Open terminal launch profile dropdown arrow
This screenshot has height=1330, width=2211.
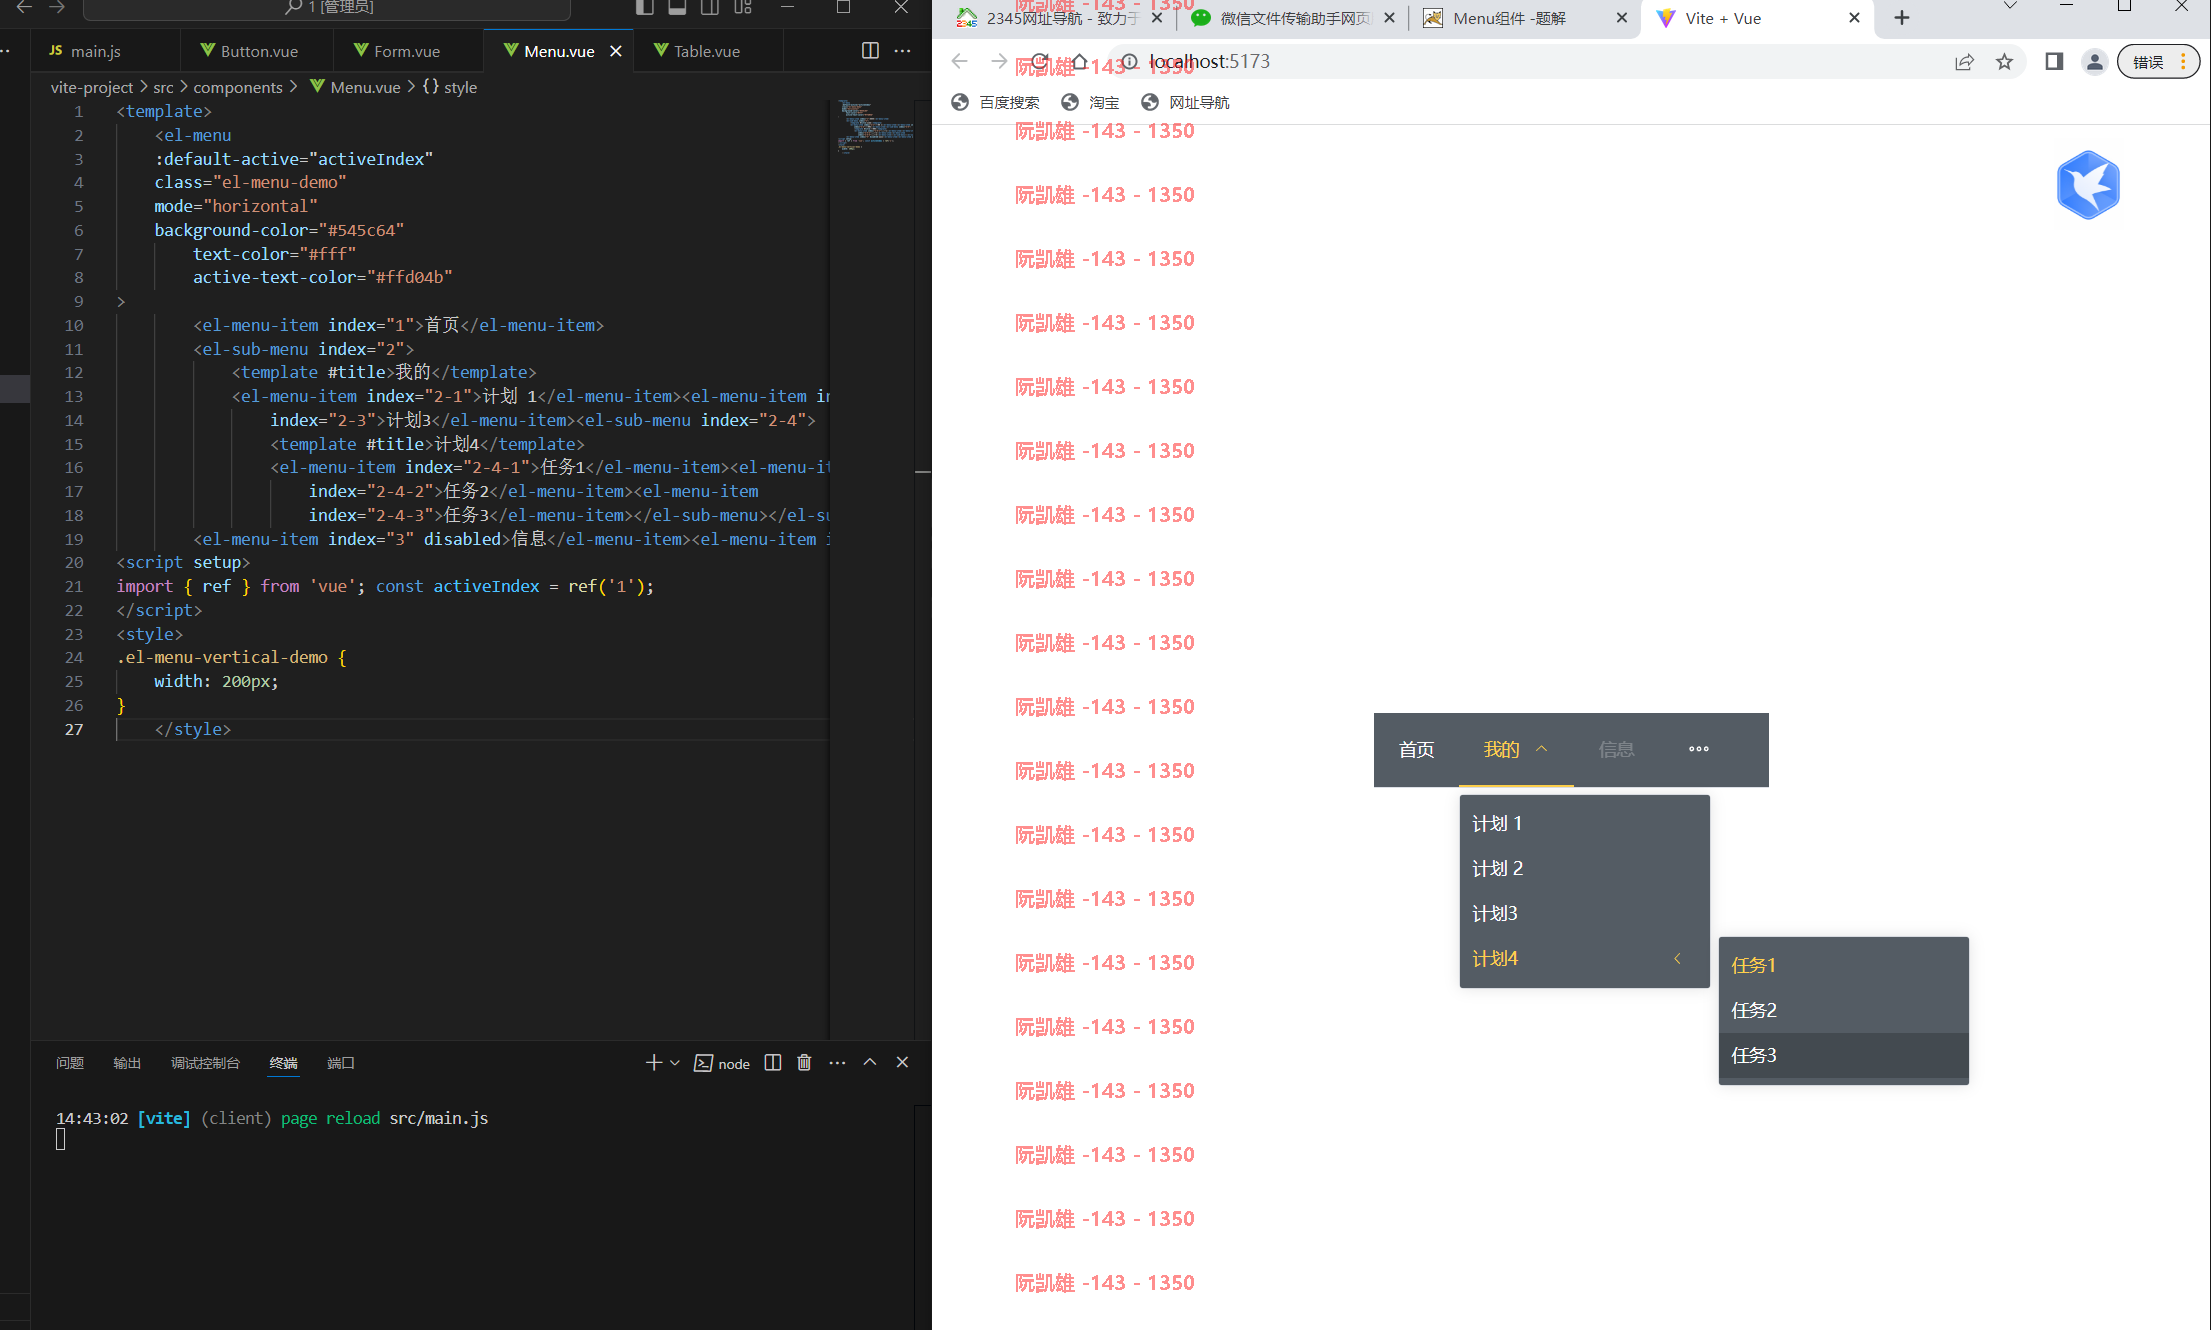675,1063
